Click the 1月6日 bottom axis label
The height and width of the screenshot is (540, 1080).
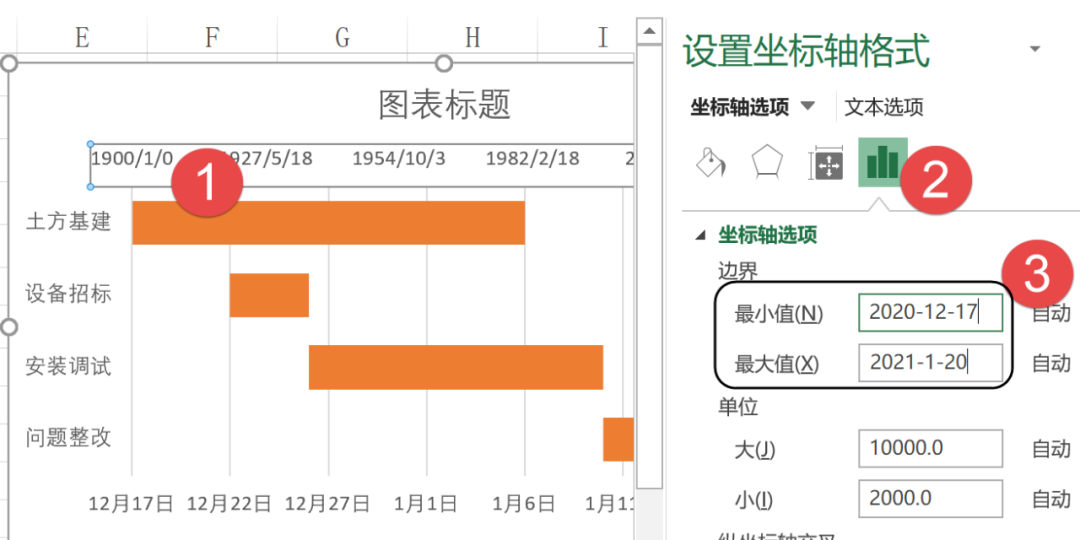coord(524,504)
